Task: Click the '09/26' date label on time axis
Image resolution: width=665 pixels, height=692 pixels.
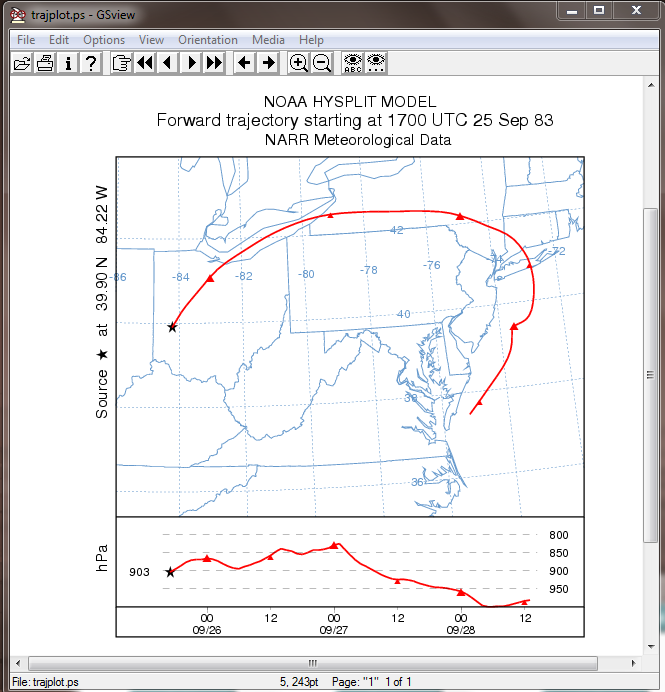Action: point(207,630)
